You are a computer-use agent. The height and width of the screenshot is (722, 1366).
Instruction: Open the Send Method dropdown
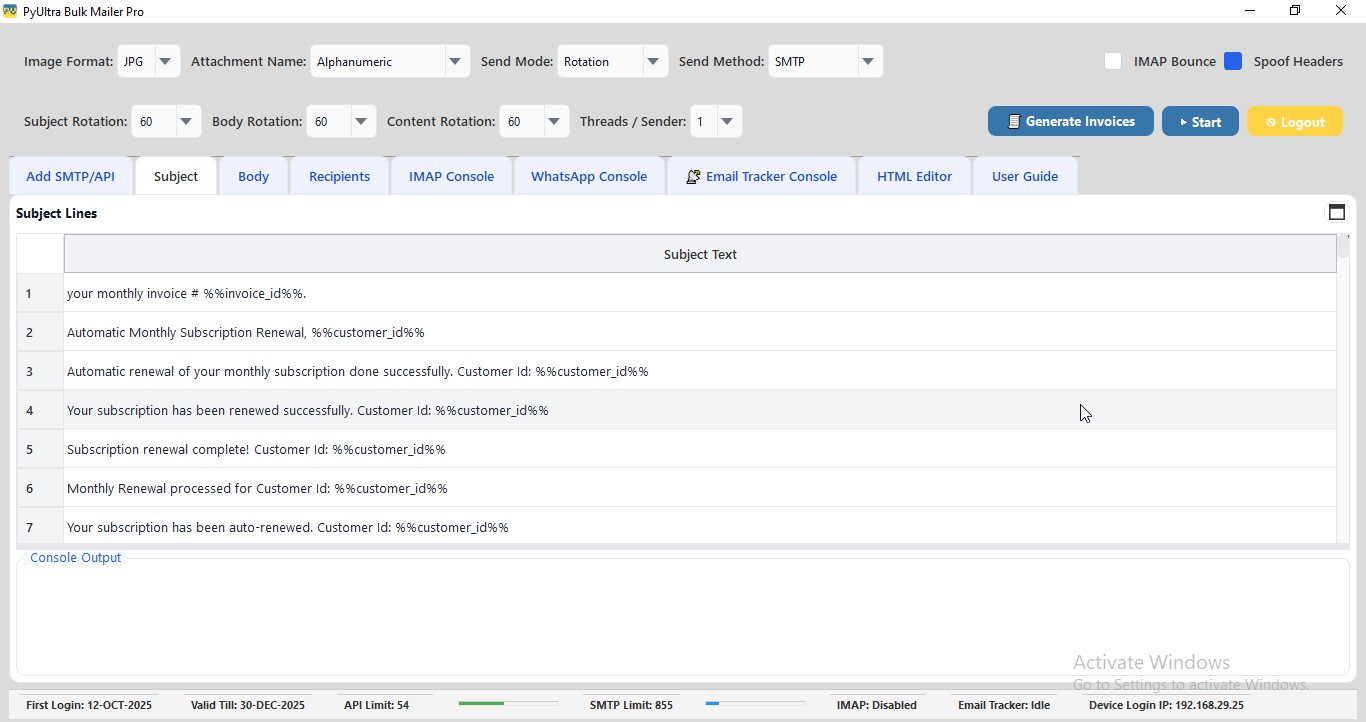tap(868, 61)
